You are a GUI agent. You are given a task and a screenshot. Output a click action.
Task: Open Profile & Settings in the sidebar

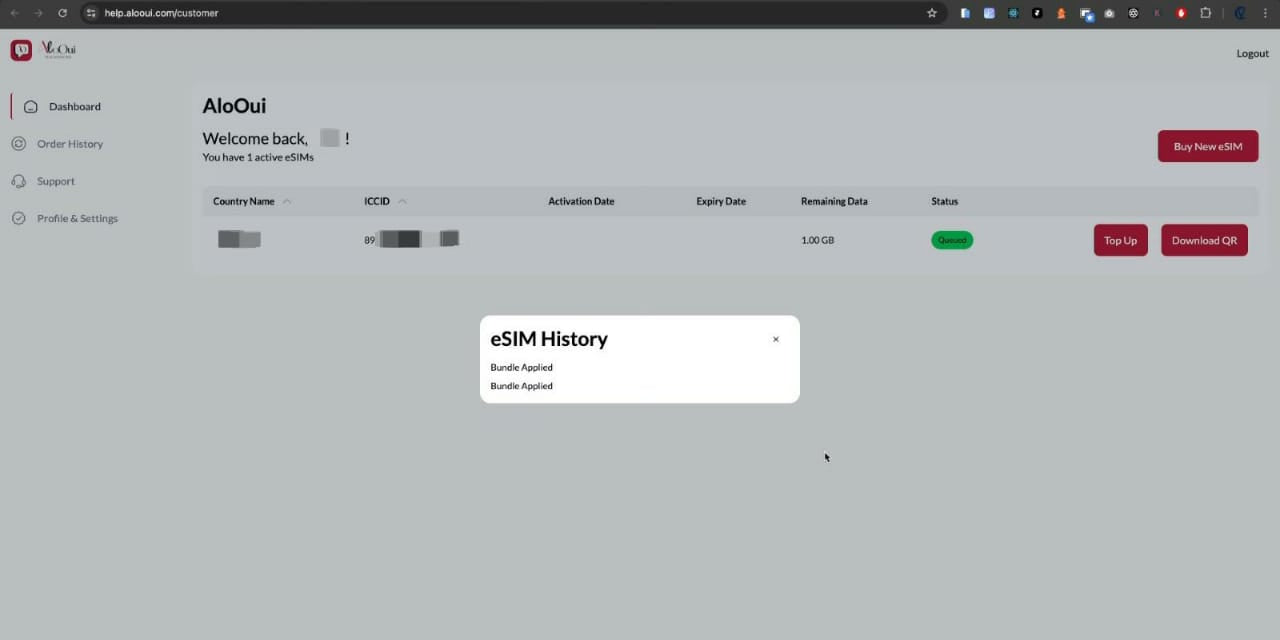point(77,218)
